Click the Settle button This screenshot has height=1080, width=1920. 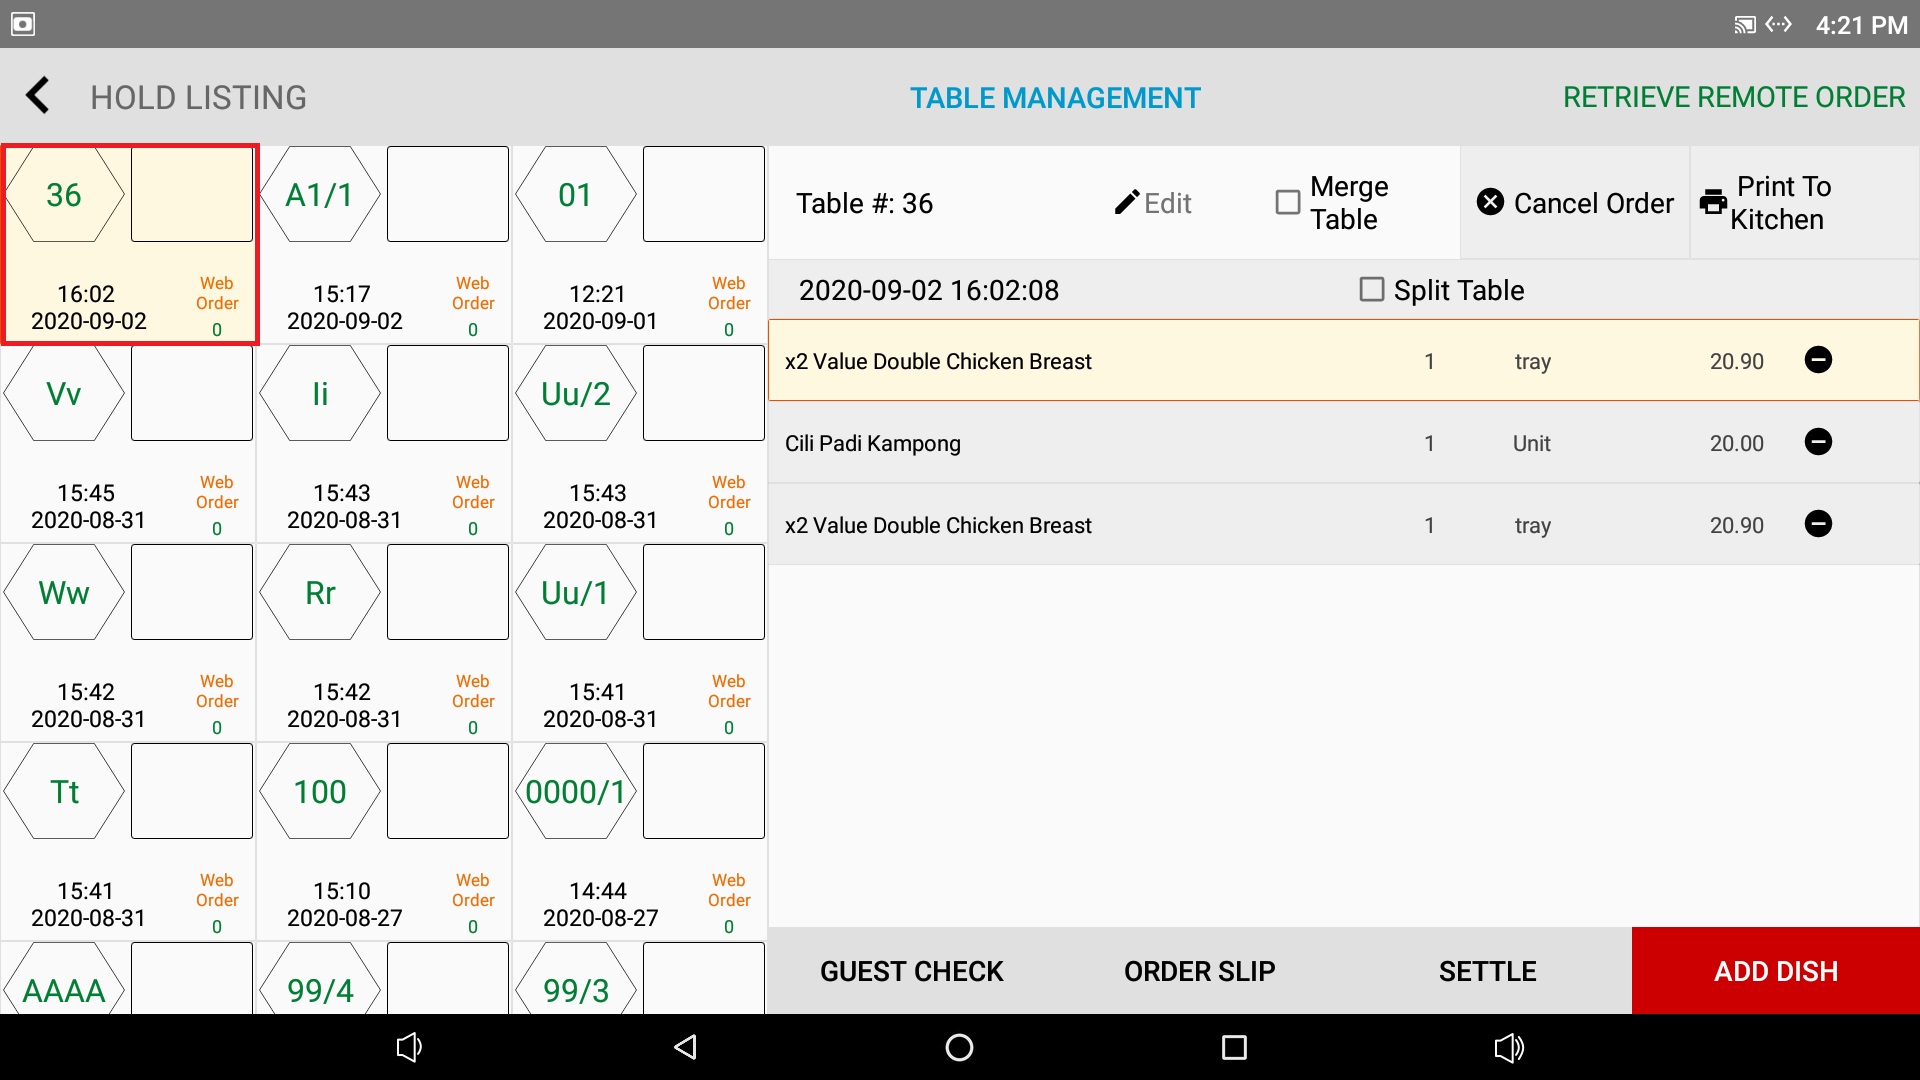1487,971
